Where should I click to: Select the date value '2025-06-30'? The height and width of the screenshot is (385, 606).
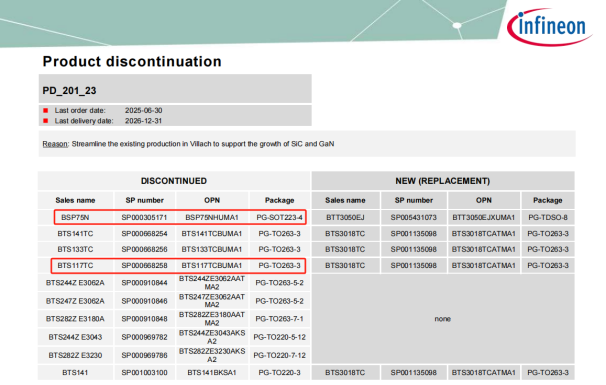click(x=143, y=110)
